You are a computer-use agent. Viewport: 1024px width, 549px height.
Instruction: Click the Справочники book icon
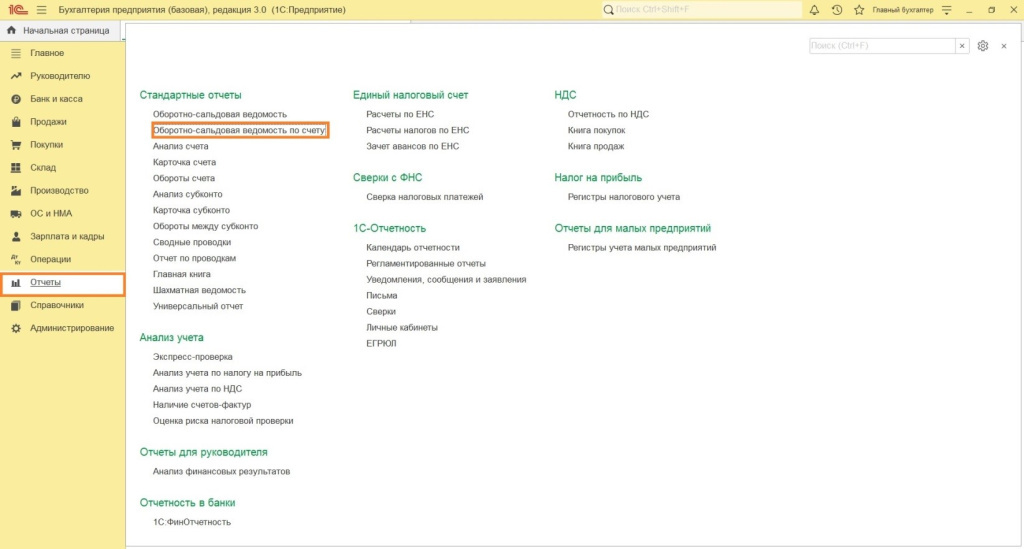16,305
